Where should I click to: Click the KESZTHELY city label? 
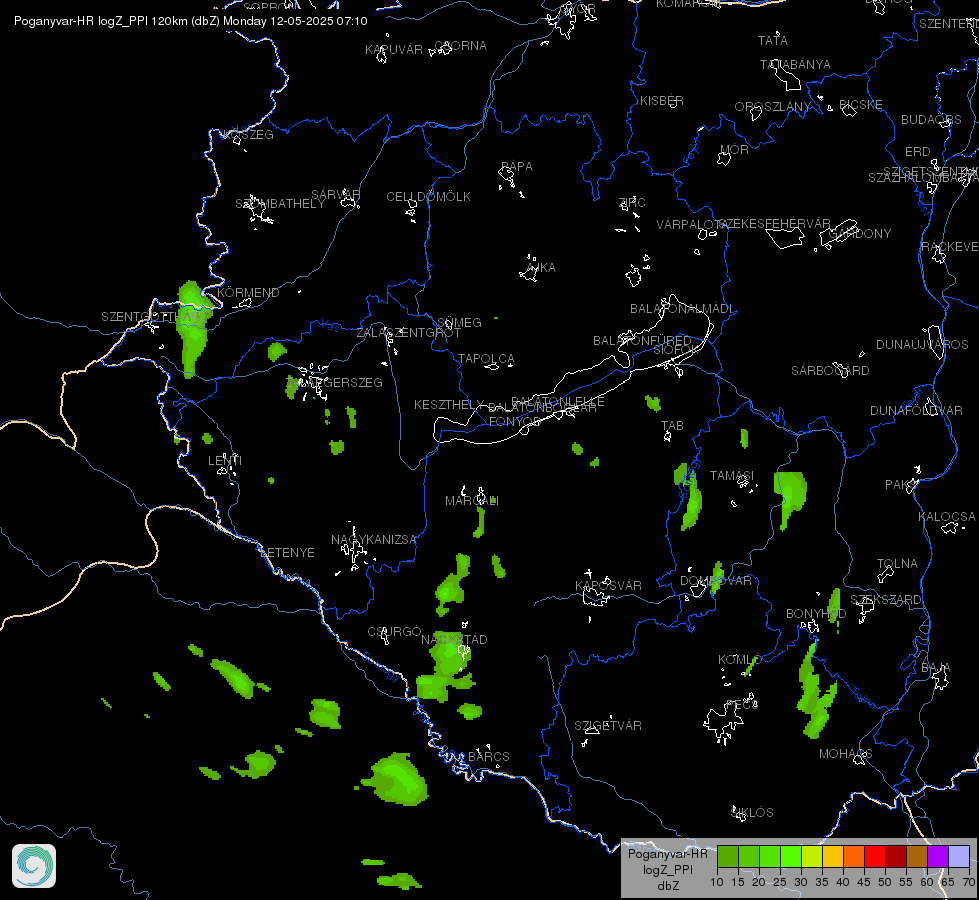(449, 405)
